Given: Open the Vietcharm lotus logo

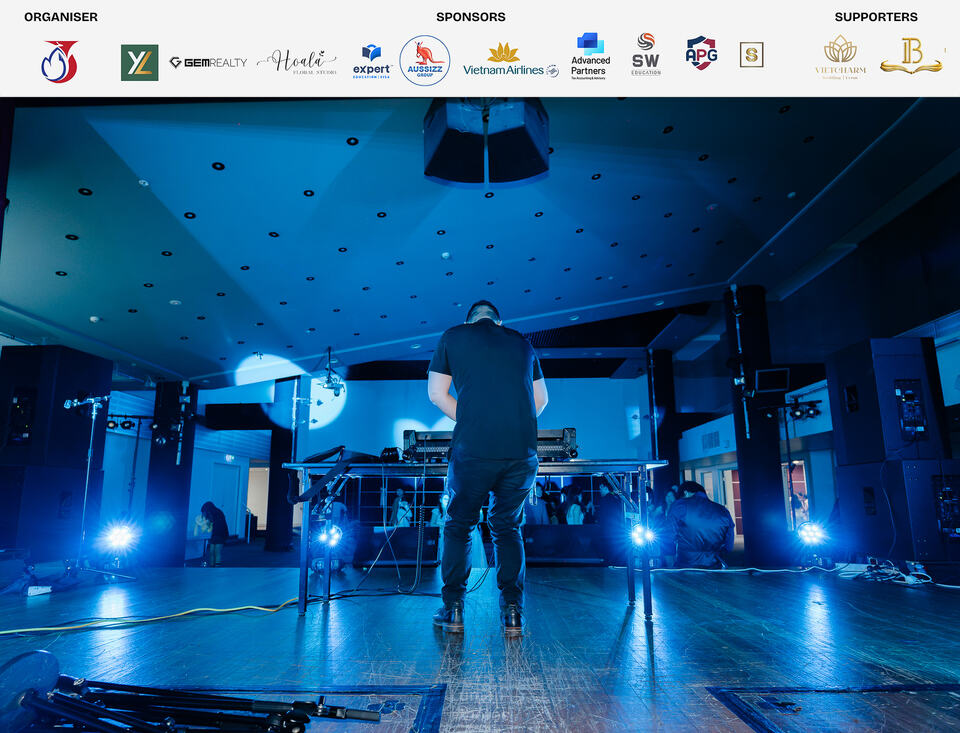Looking at the screenshot, I should coord(841,57).
